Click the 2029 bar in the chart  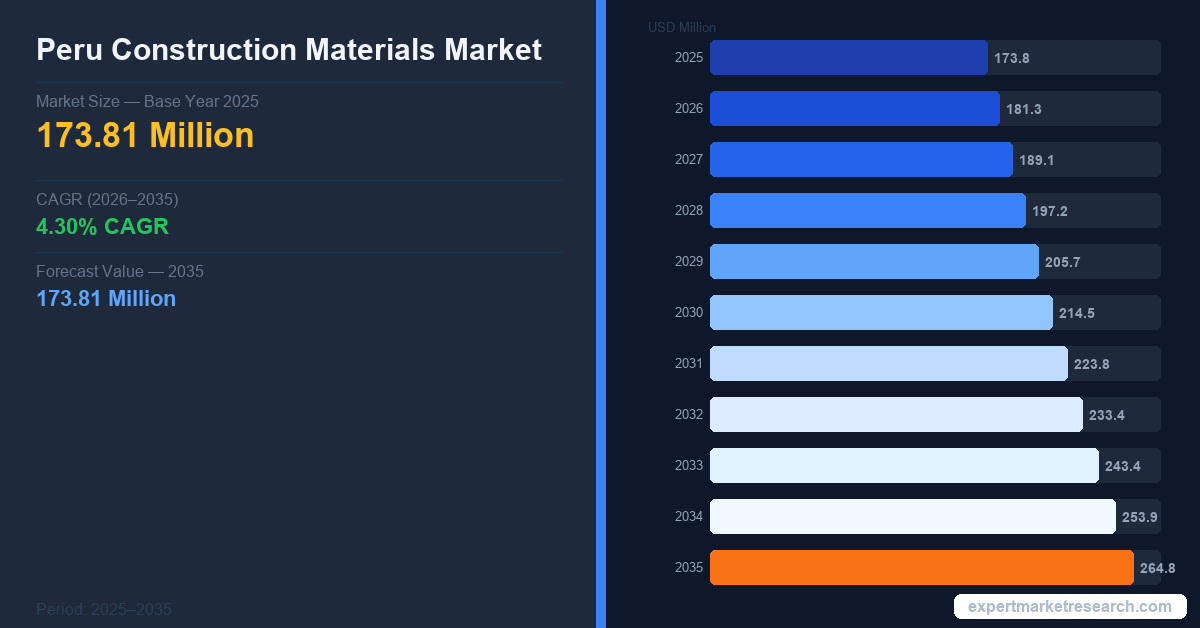874,262
